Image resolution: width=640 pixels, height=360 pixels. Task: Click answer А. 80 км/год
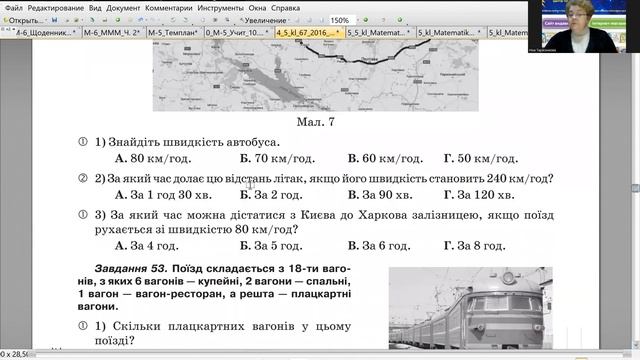click(153, 158)
